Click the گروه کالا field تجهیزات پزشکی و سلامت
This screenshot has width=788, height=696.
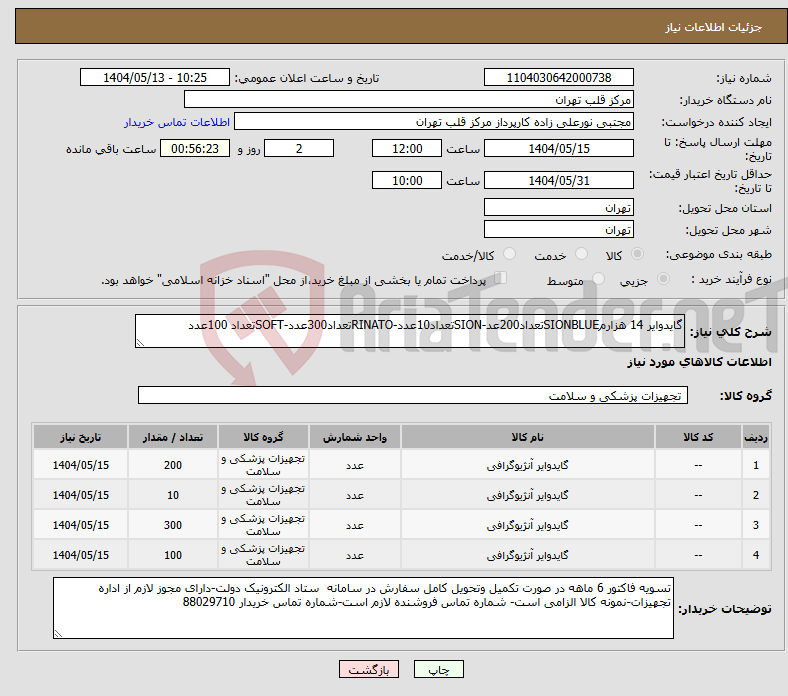413,395
